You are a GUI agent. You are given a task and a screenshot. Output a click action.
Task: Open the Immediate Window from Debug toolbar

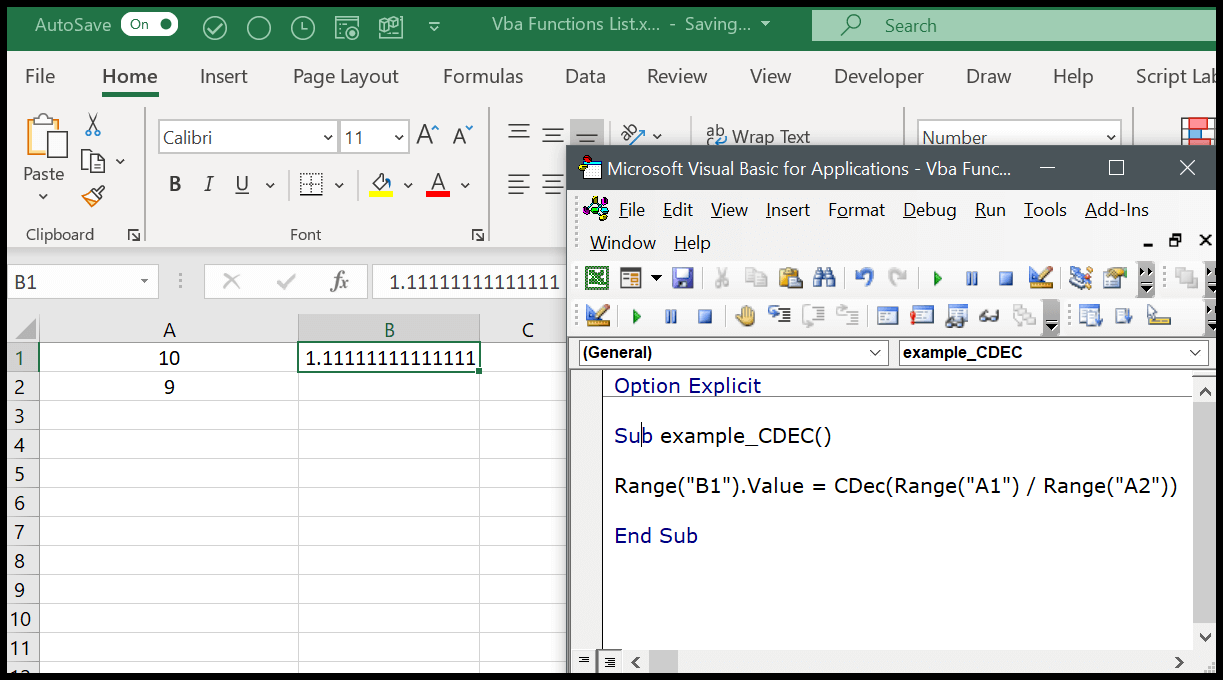point(921,316)
